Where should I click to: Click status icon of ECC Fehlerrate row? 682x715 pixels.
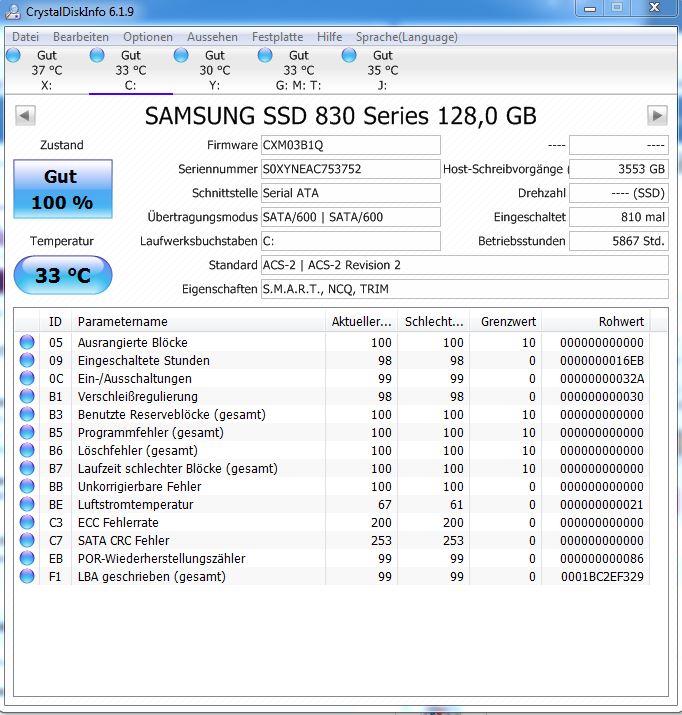[27, 522]
